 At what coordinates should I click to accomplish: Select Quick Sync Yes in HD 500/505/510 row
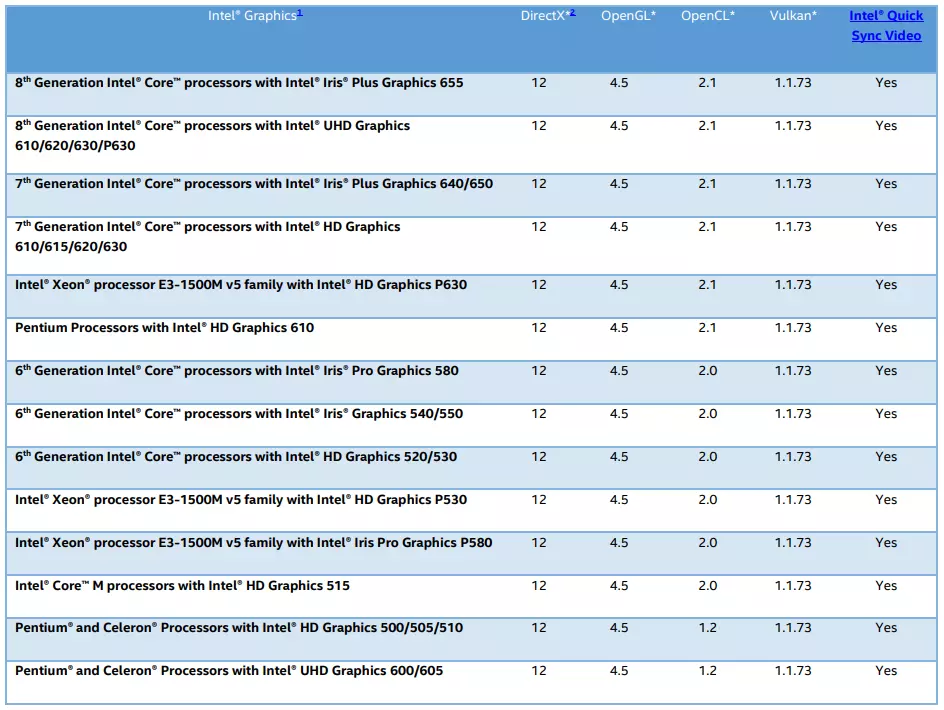[x=886, y=627]
